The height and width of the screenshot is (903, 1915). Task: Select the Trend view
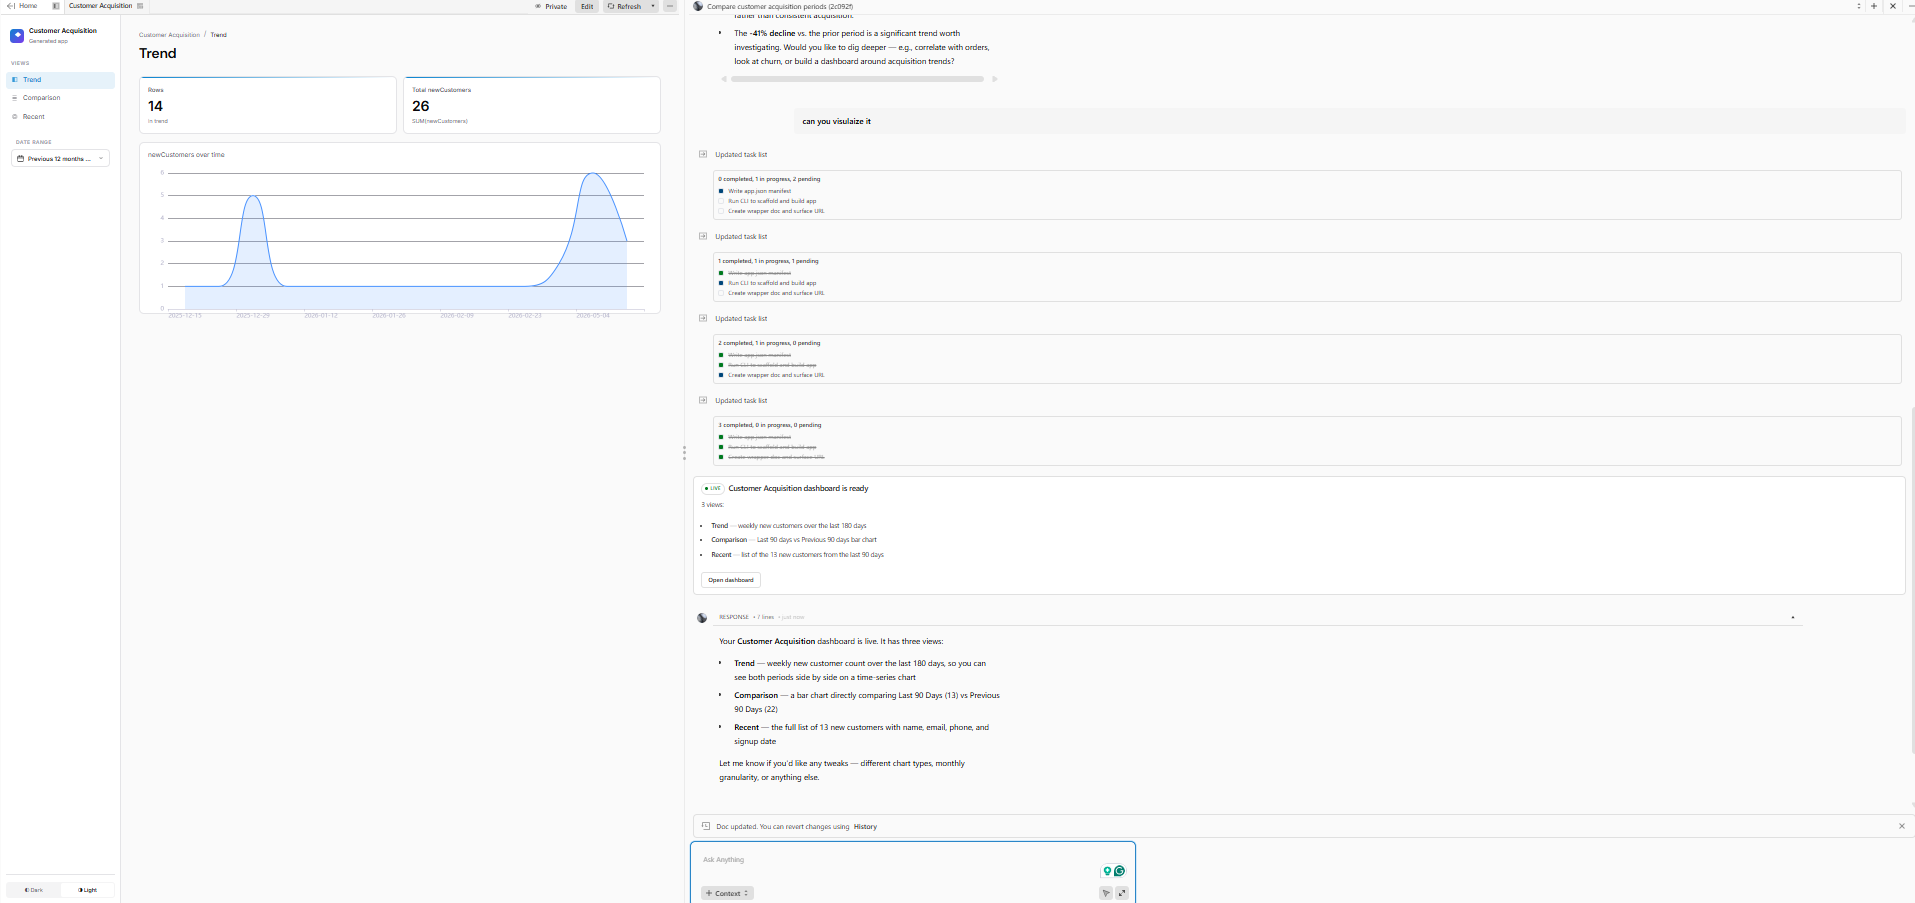click(61, 80)
